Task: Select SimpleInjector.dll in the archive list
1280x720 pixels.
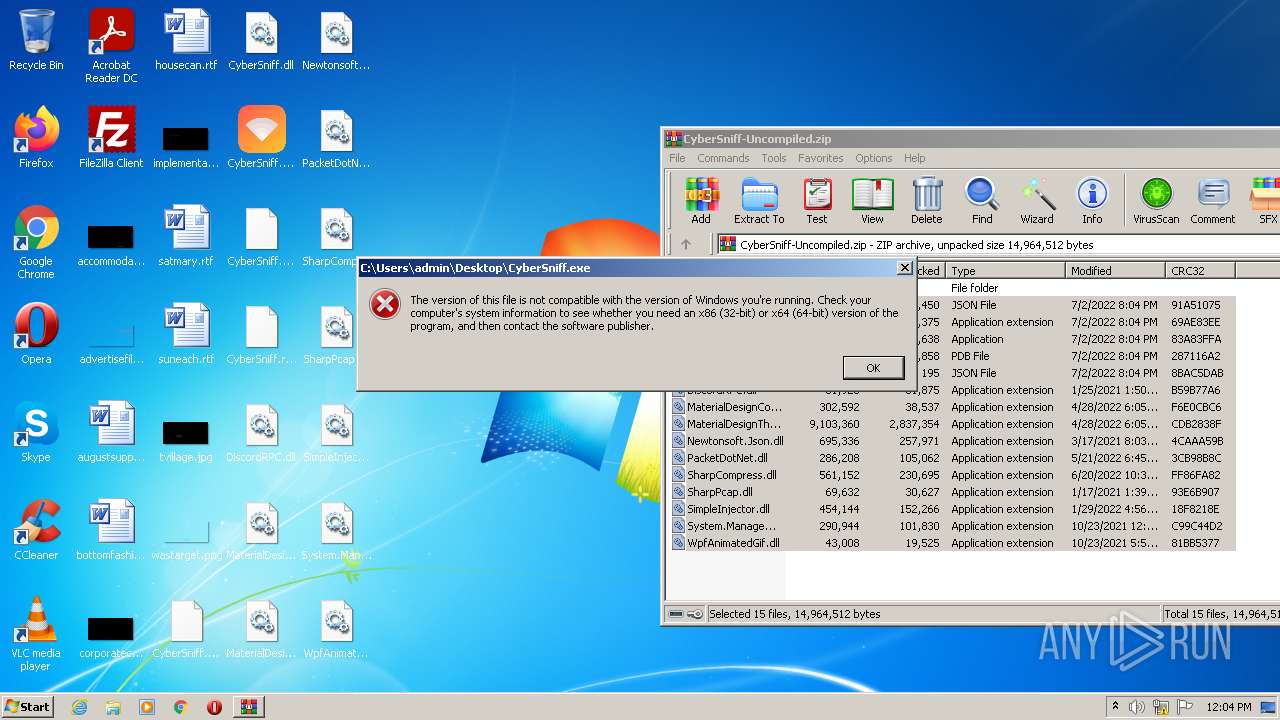Action: pyautogui.click(x=953, y=509)
